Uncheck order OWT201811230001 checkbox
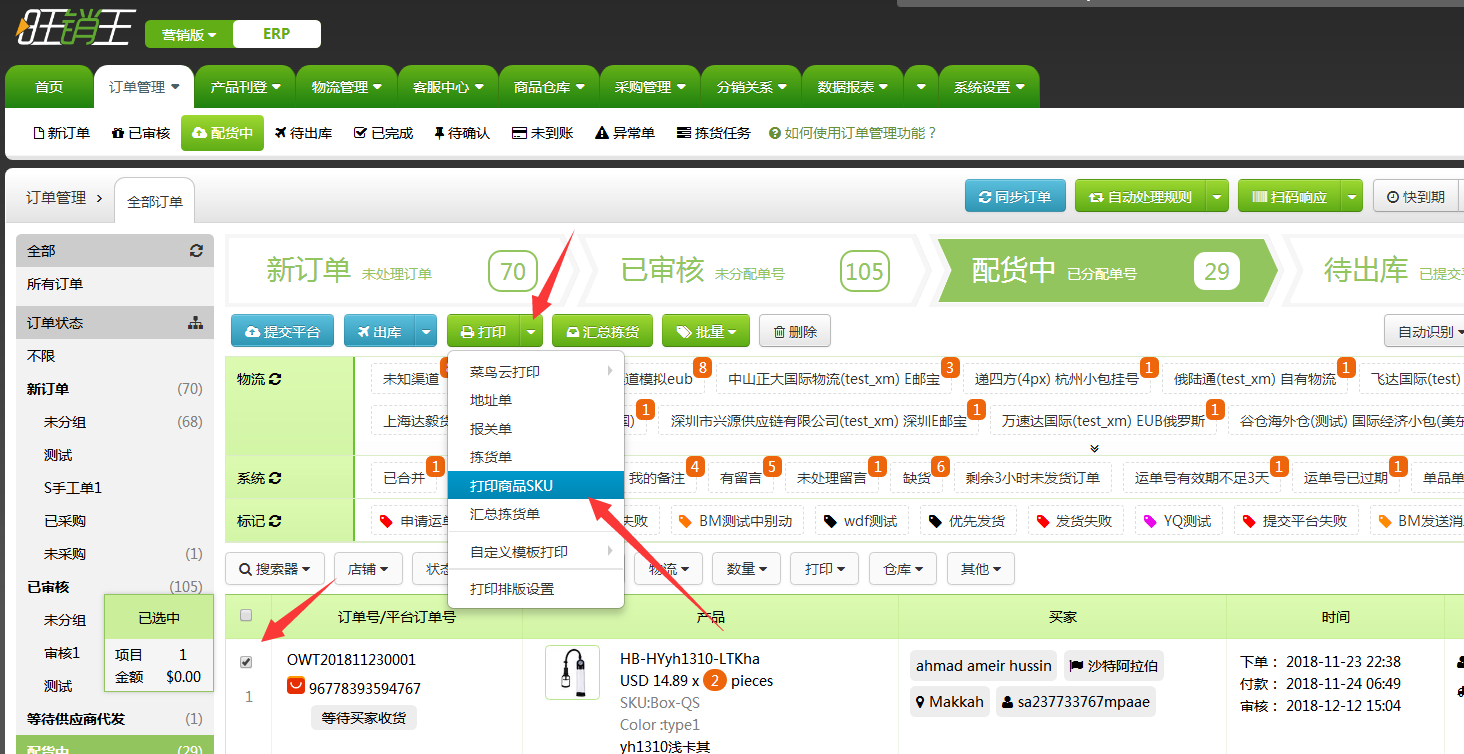The height and width of the screenshot is (754, 1464). [x=246, y=662]
